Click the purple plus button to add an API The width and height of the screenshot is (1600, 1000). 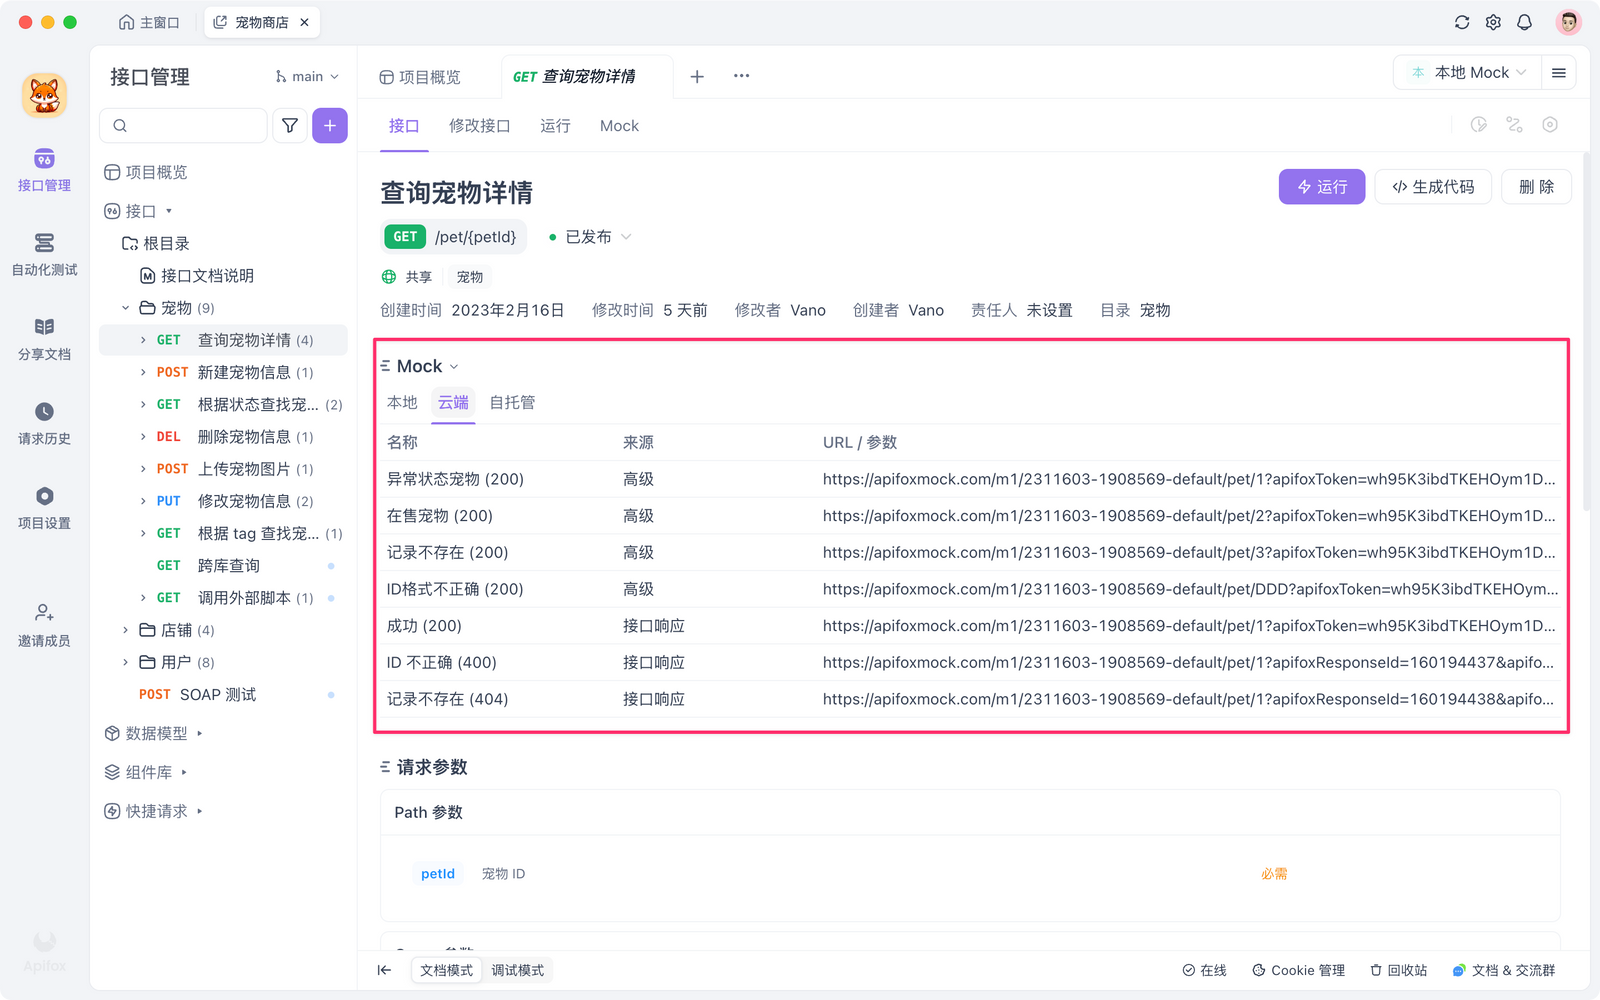pos(330,125)
